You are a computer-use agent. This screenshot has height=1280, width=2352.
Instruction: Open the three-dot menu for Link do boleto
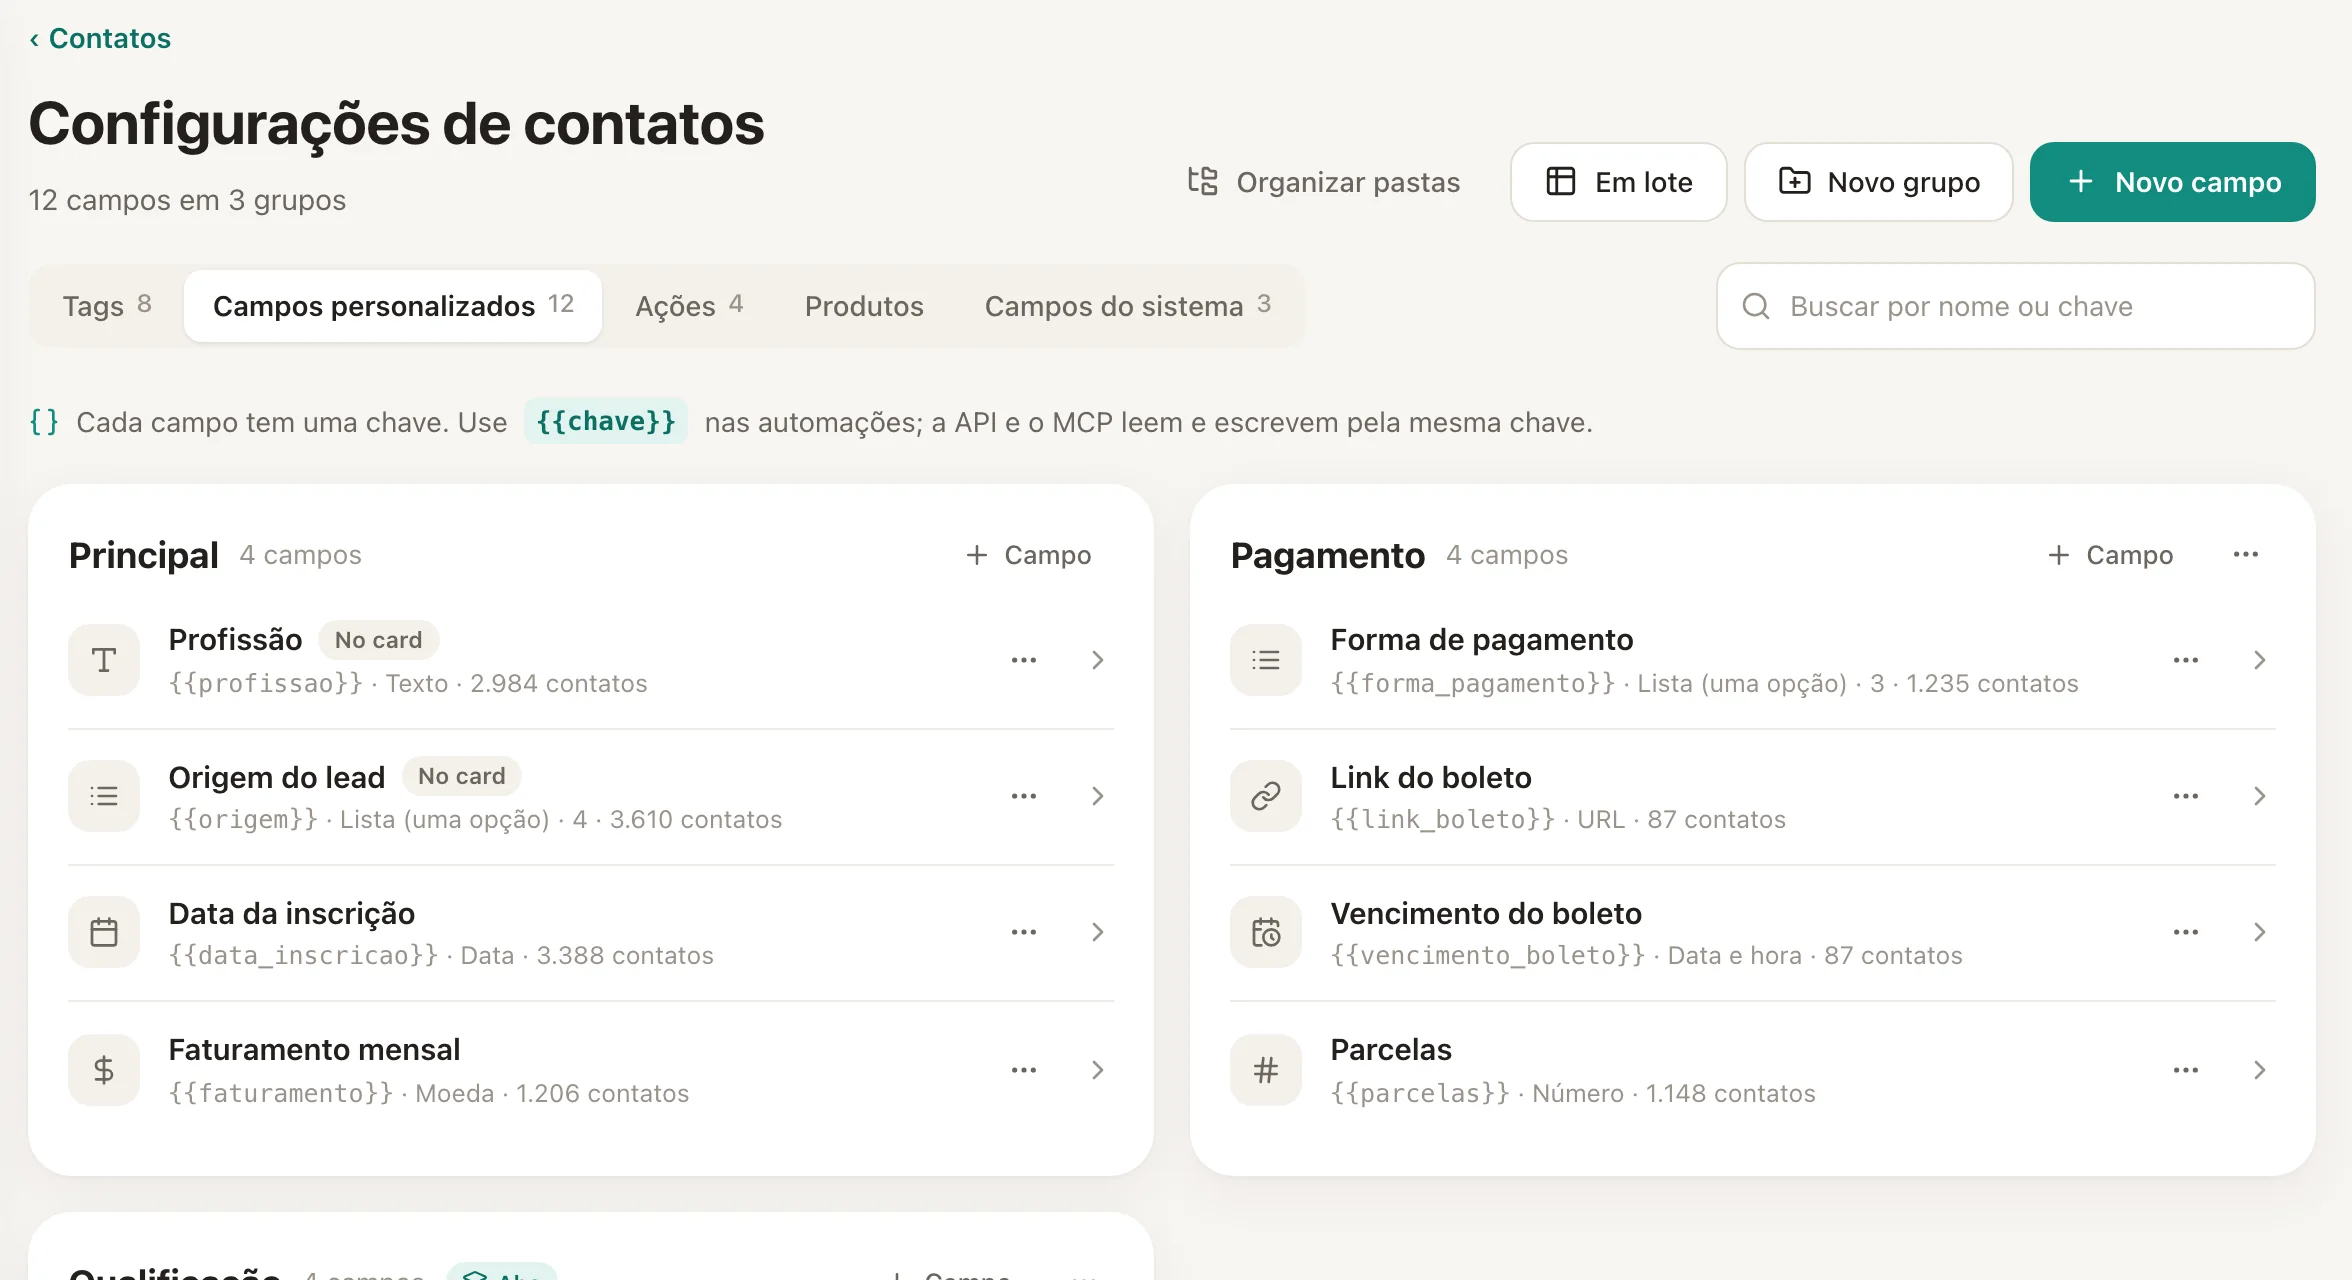(2186, 796)
